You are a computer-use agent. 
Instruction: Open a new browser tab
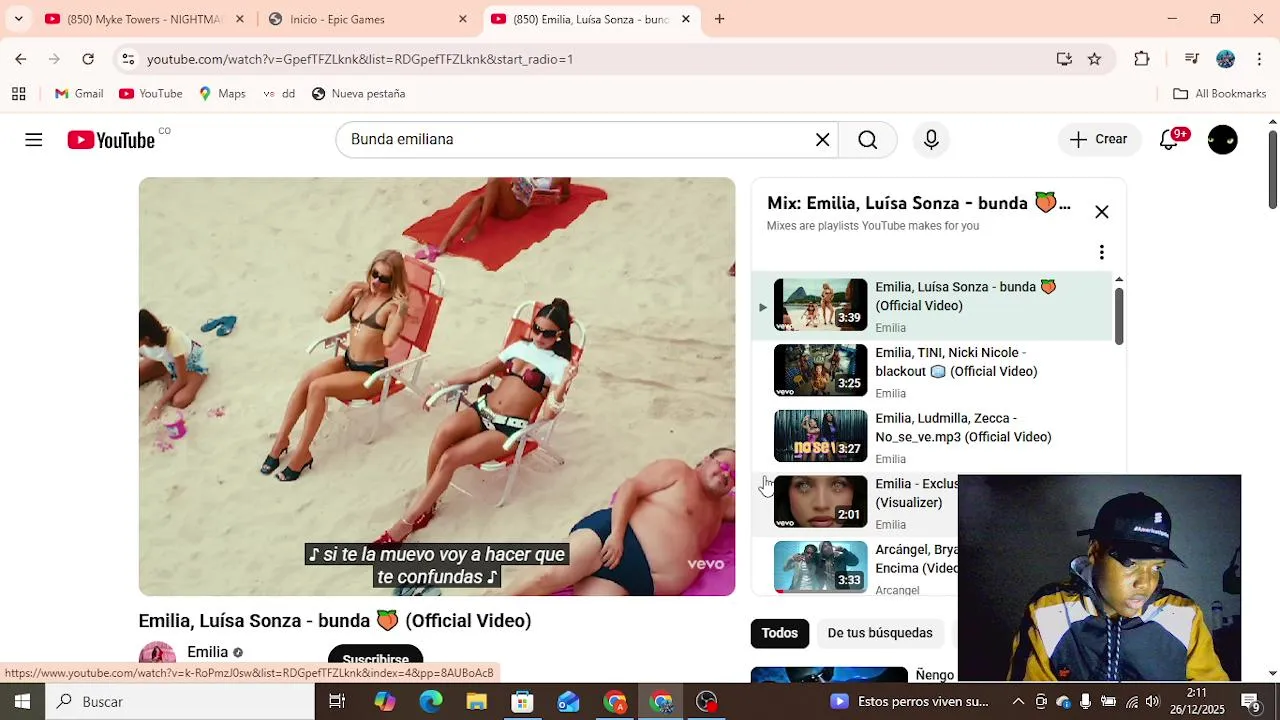[x=719, y=19]
